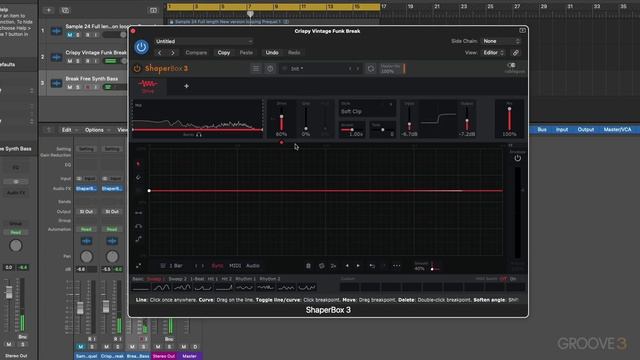Image resolution: width=640 pixels, height=360 pixels.
Task: Select the Drive shaper tab
Action: point(148,86)
